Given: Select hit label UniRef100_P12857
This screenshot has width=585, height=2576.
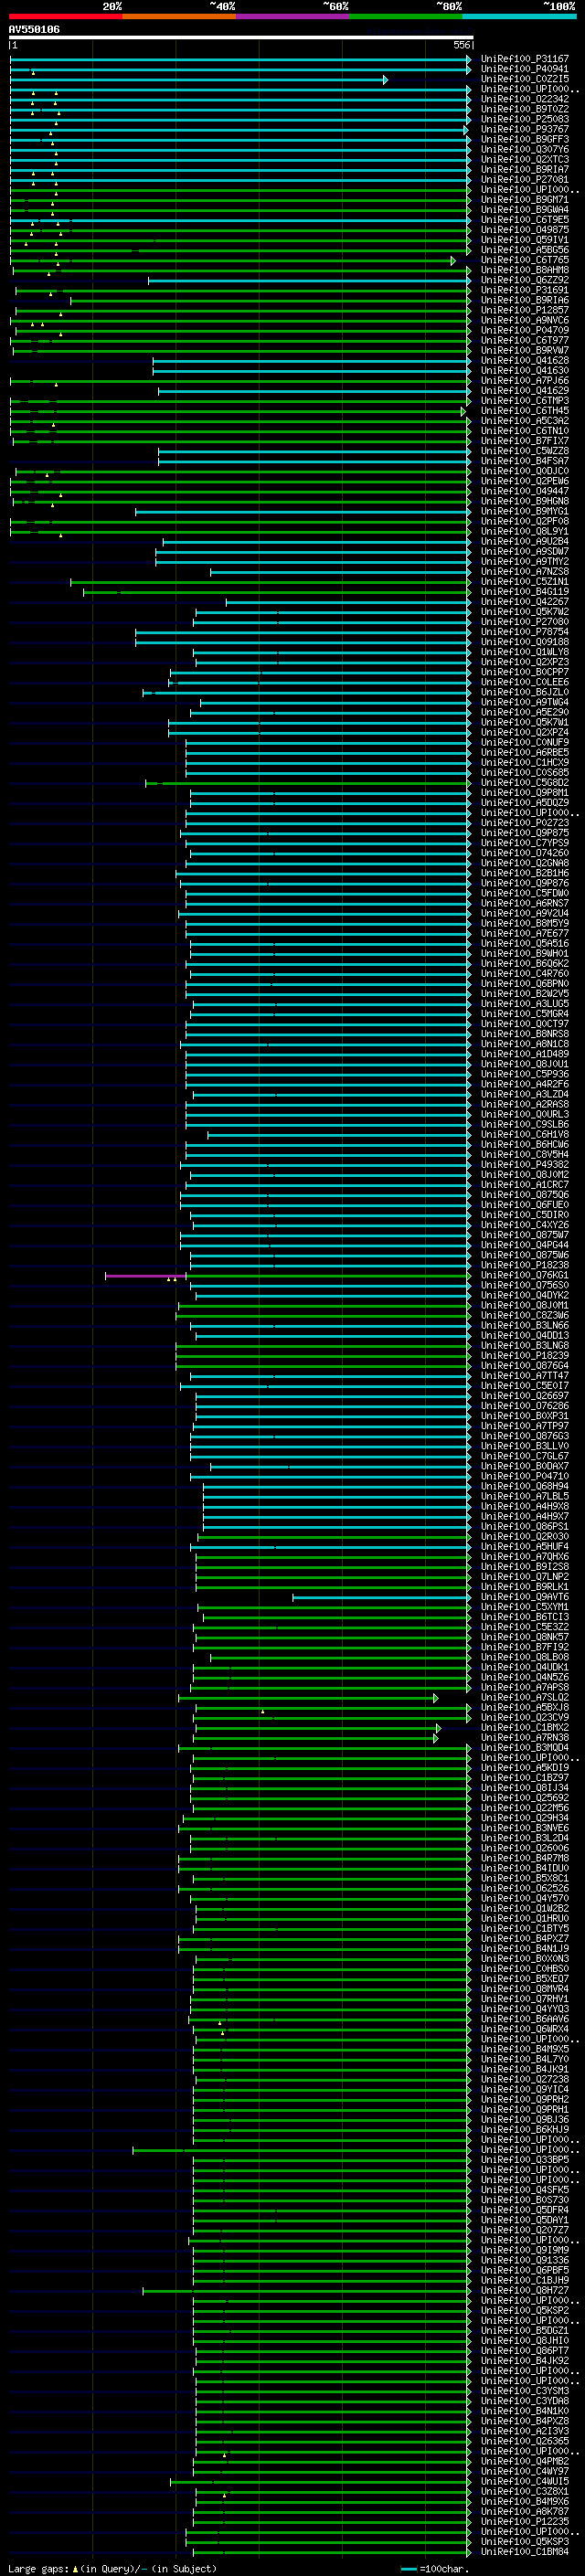Looking at the screenshot, I should 525,310.
